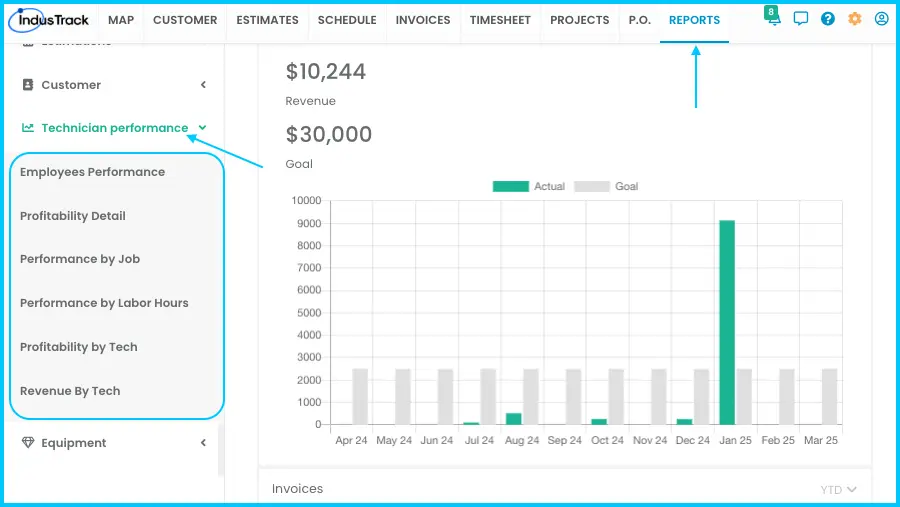900x507 pixels.
Task: Open the chat messages icon
Action: click(x=800, y=19)
